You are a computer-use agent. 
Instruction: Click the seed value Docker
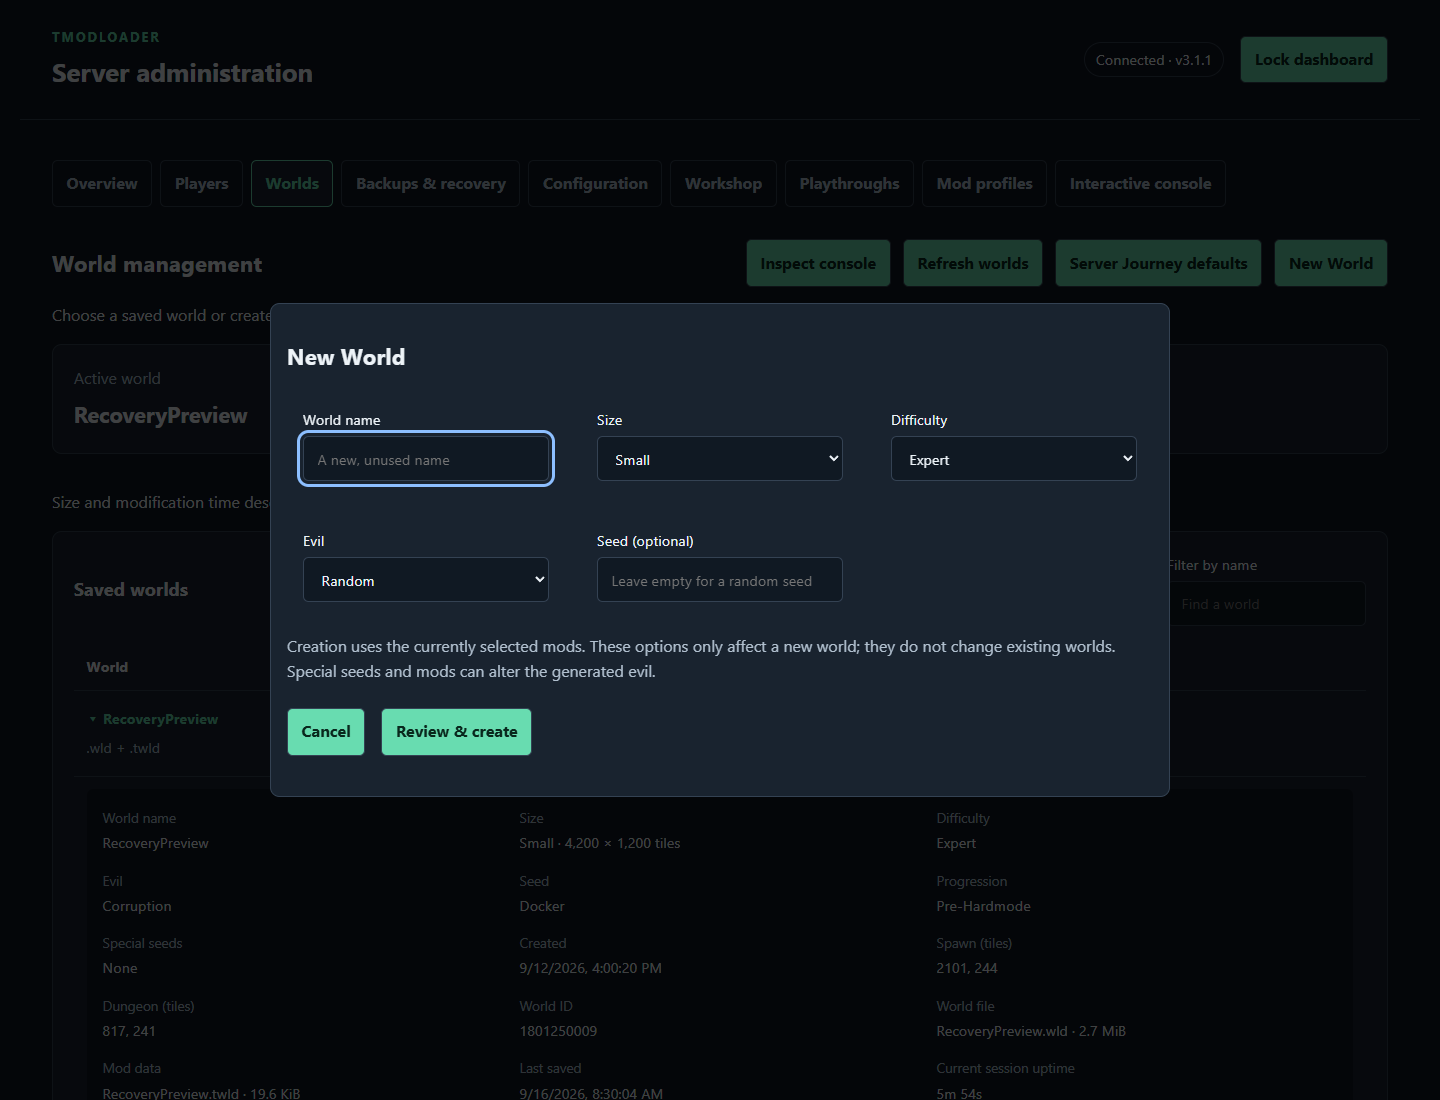tap(542, 906)
